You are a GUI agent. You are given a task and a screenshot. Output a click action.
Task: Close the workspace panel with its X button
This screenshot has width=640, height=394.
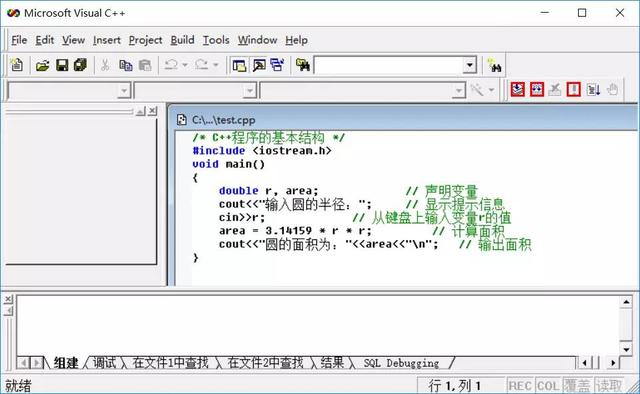point(152,111)
